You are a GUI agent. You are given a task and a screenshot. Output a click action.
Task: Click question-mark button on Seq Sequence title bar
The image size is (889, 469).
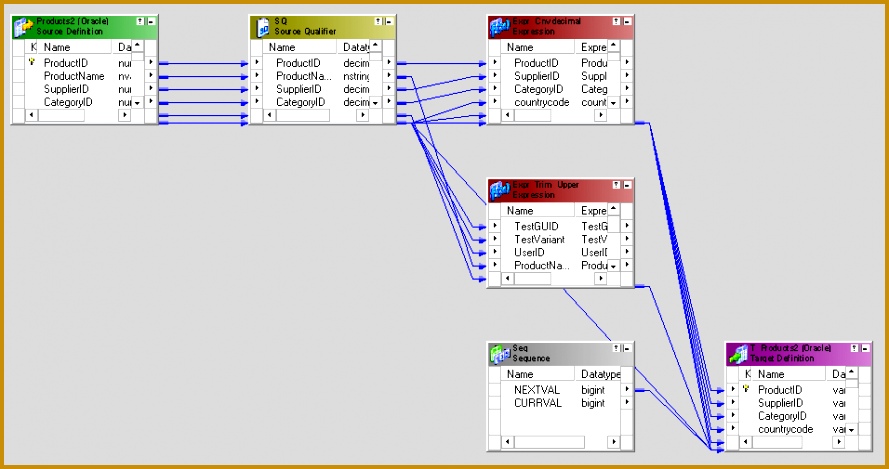point(617,348)
